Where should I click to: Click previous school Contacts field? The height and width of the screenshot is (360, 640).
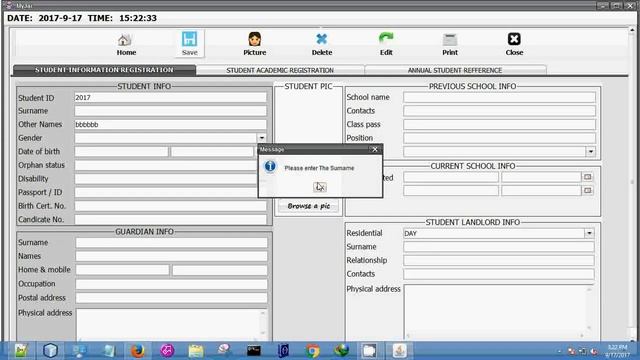click(x=499, y=111)
